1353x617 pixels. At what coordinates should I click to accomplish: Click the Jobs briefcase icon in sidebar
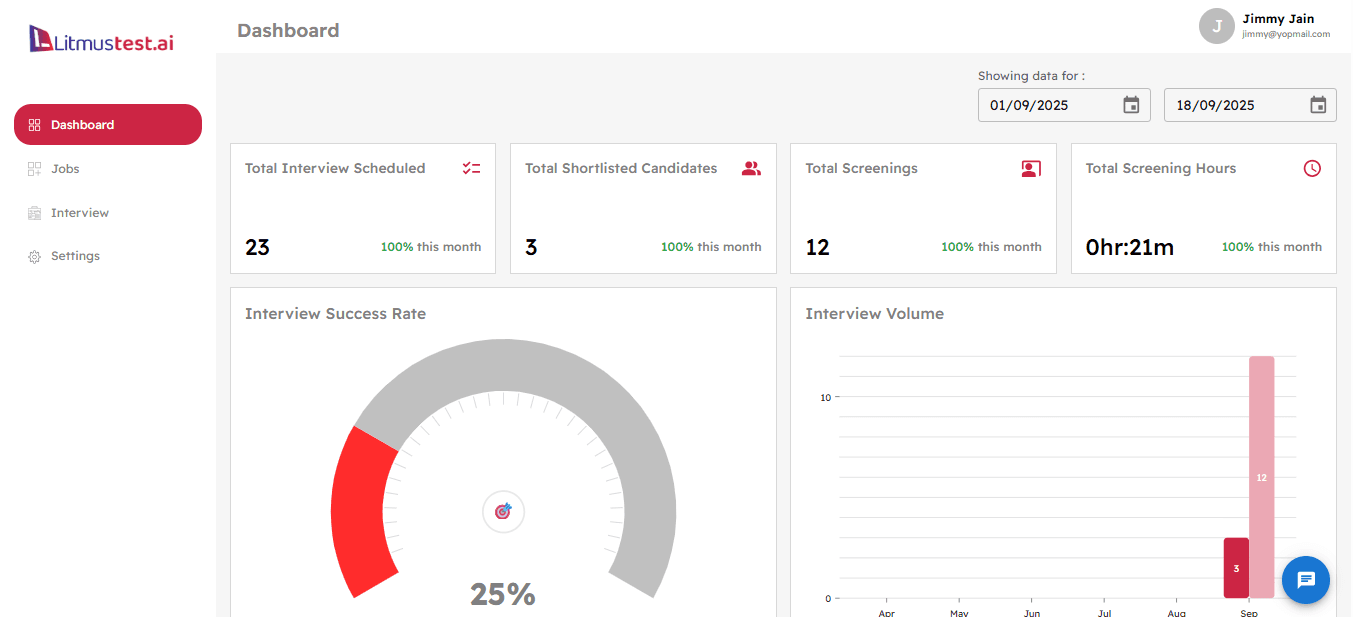click(33, 168)
